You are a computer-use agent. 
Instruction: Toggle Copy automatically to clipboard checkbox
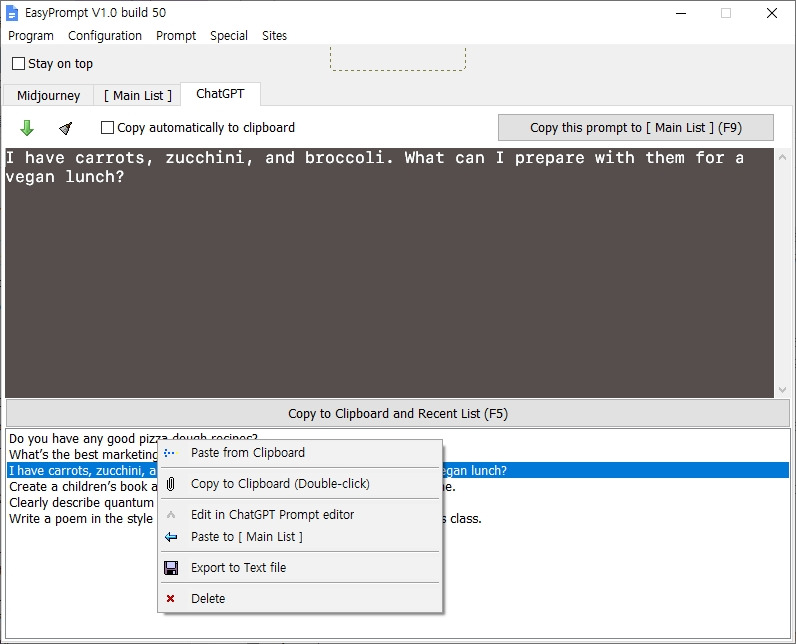click(107, 127)
